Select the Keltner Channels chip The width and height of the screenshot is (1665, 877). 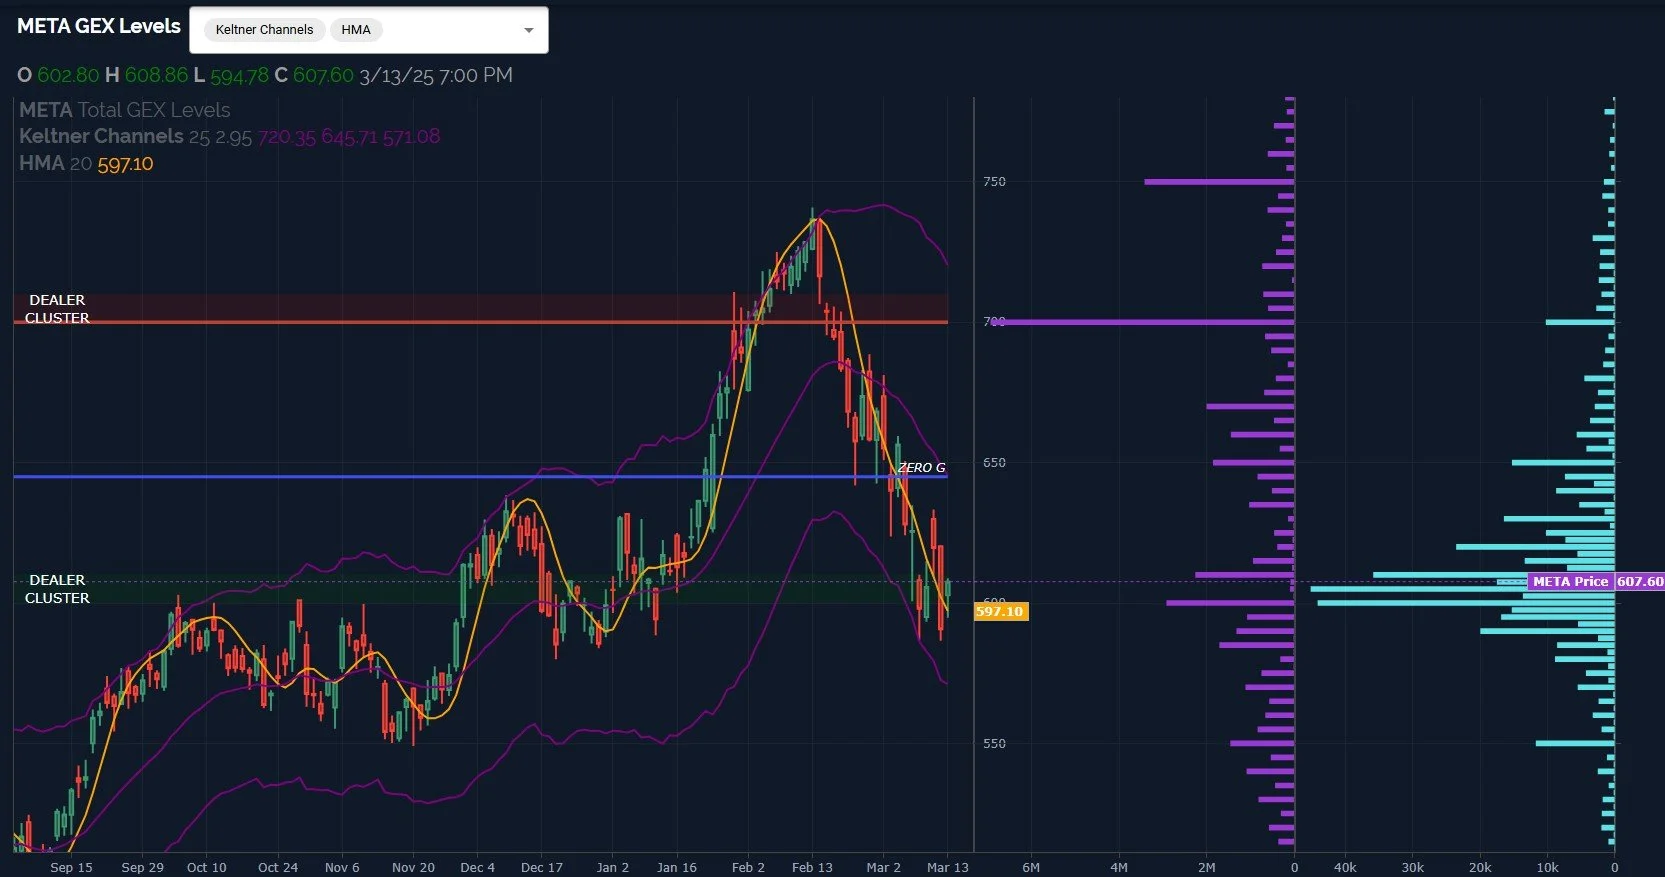pos(264,30)
